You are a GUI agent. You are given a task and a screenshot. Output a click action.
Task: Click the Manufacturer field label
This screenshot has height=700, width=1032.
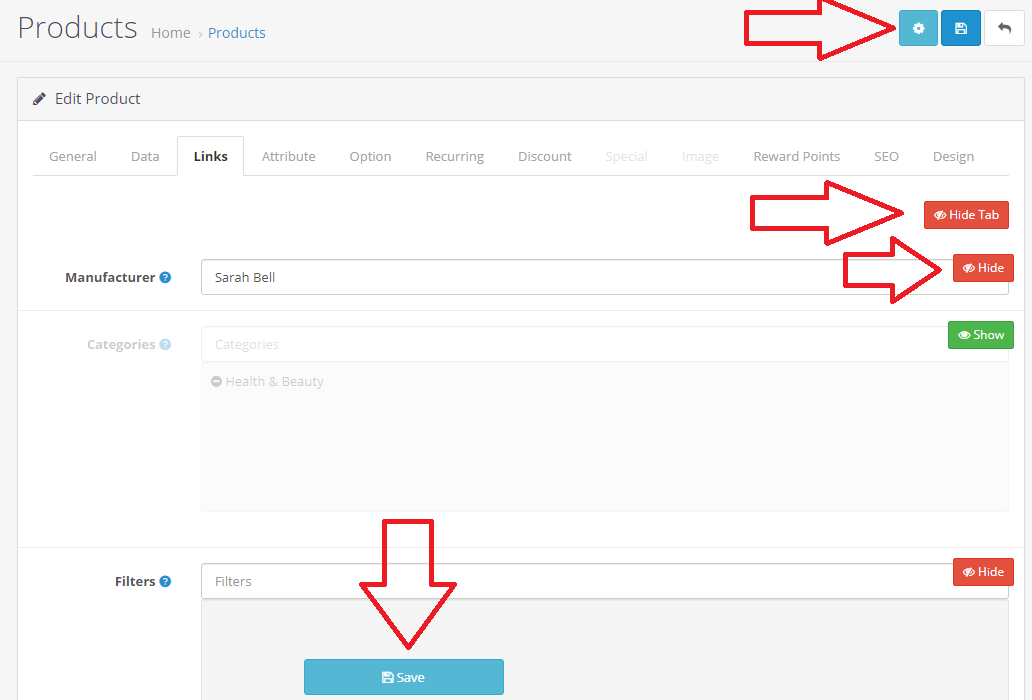point(110,278)
